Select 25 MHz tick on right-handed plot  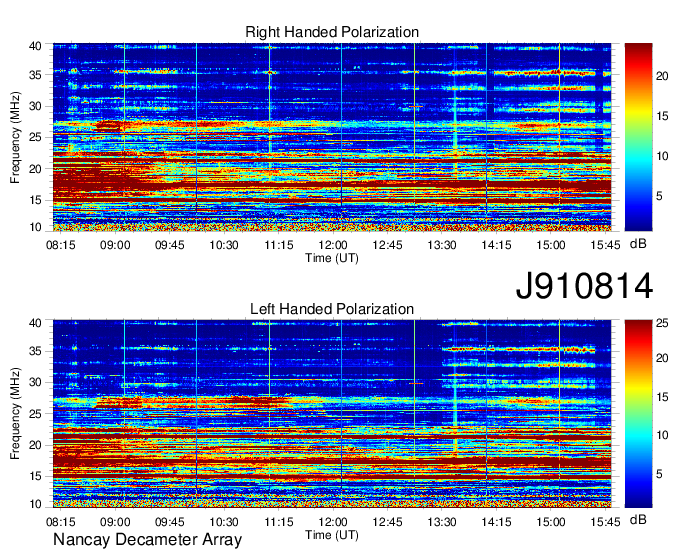(36, 137)
